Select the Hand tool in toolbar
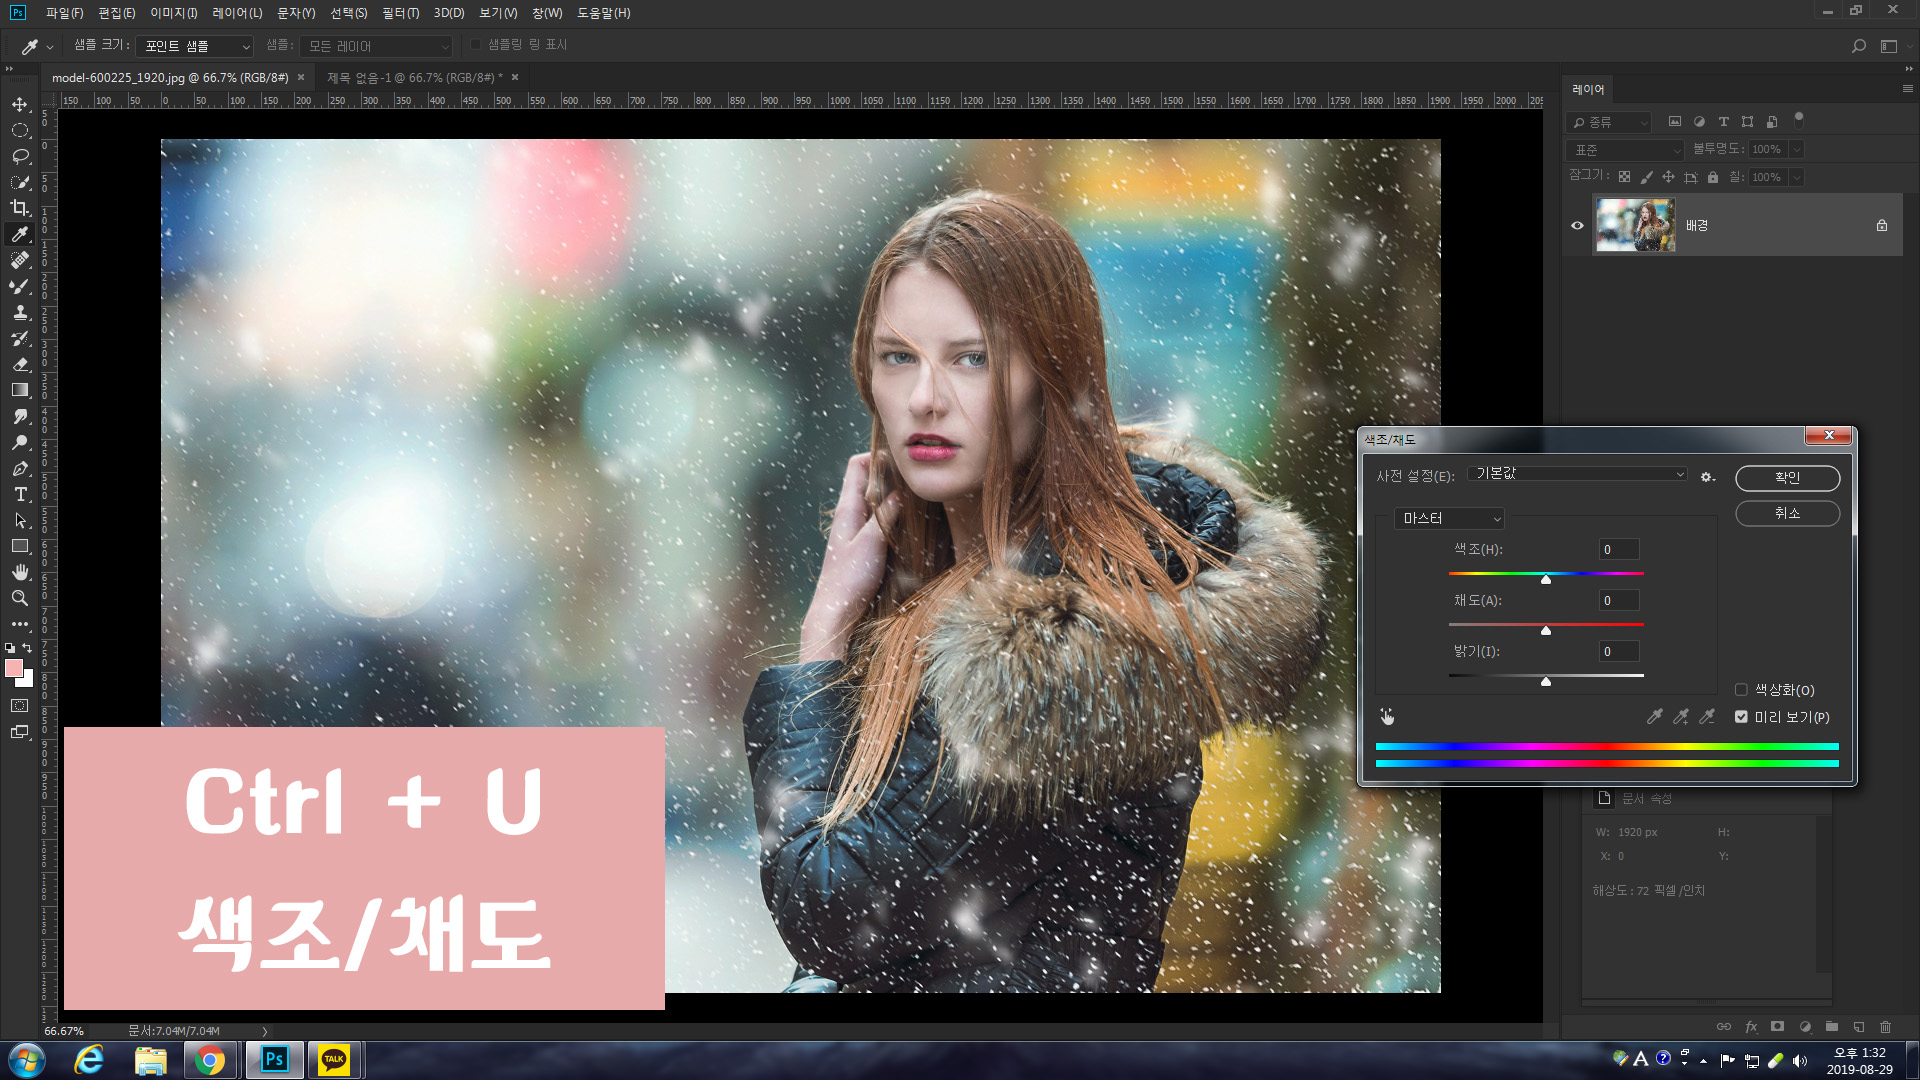Image resolution: width=1920 pixels, height=1080 pixels. (x=20, y=572)
